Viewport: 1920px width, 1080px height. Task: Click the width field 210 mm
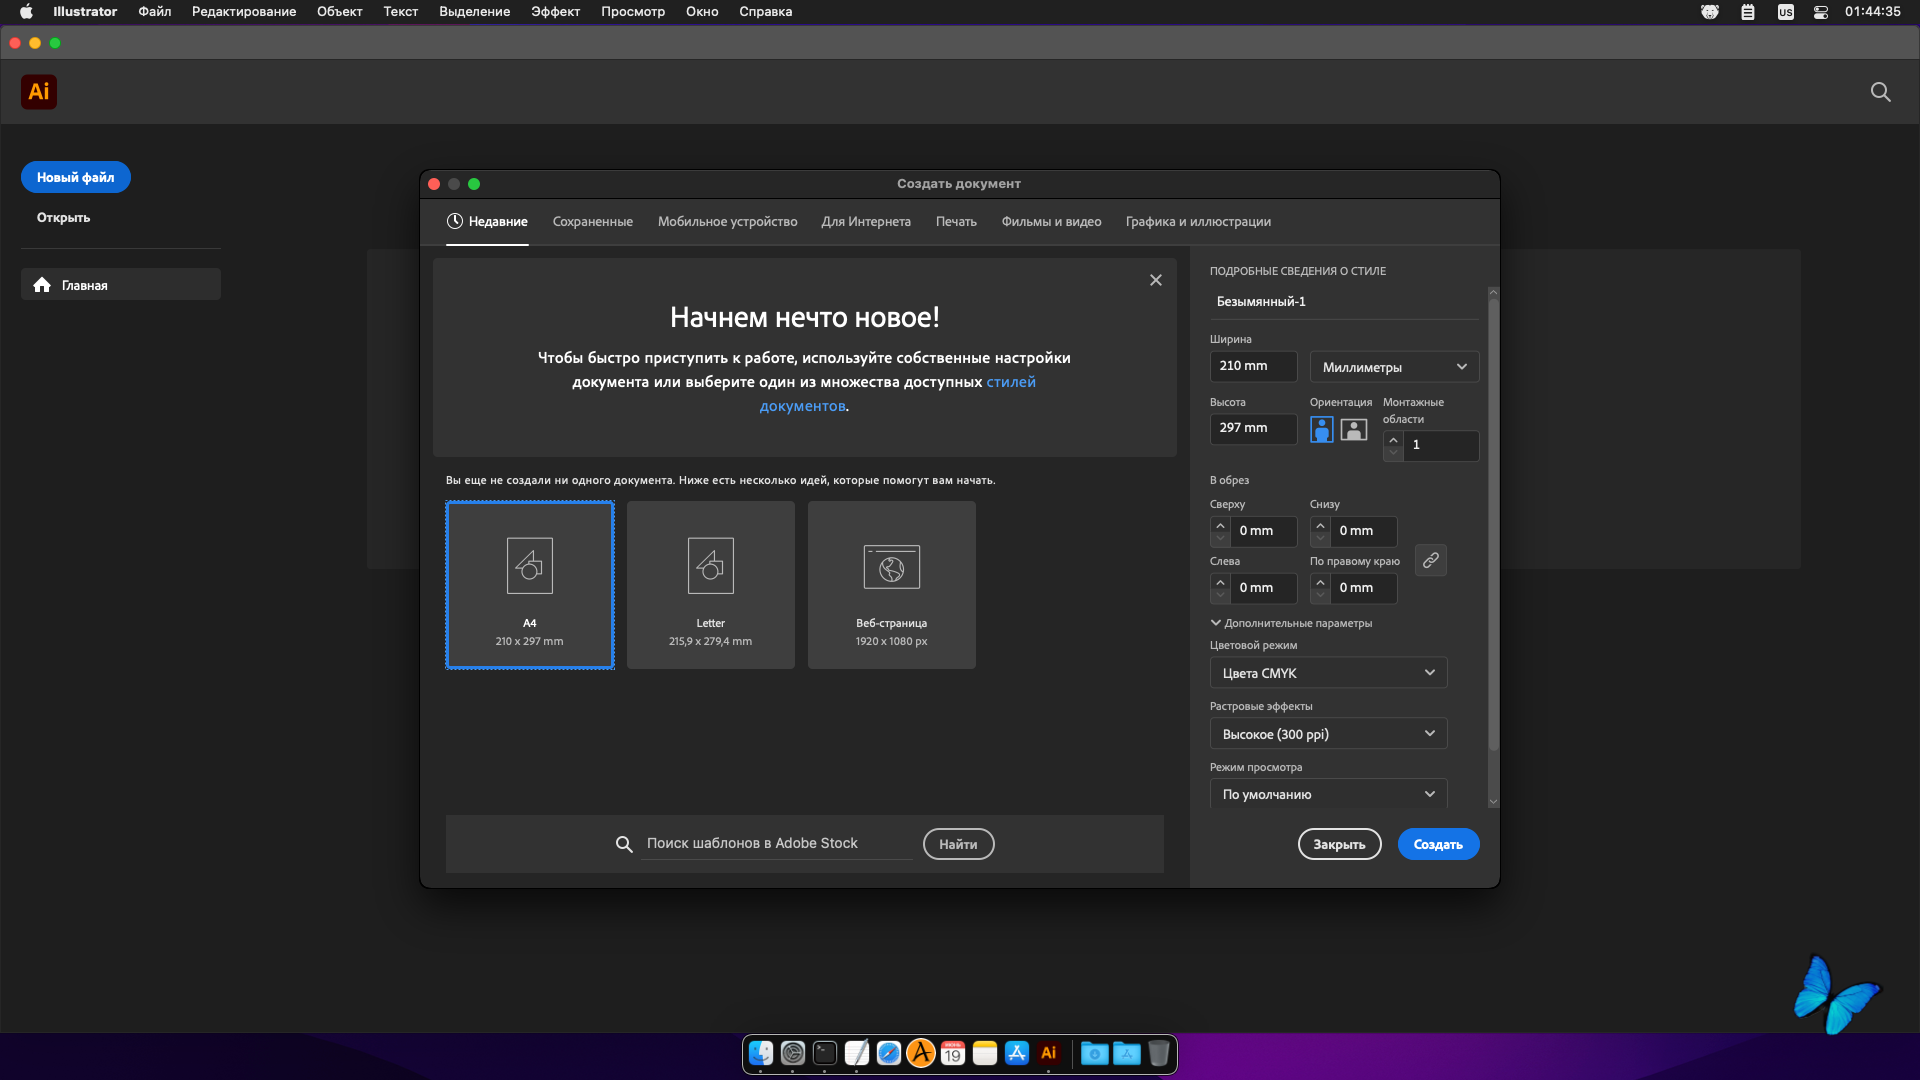[1253, 366]
